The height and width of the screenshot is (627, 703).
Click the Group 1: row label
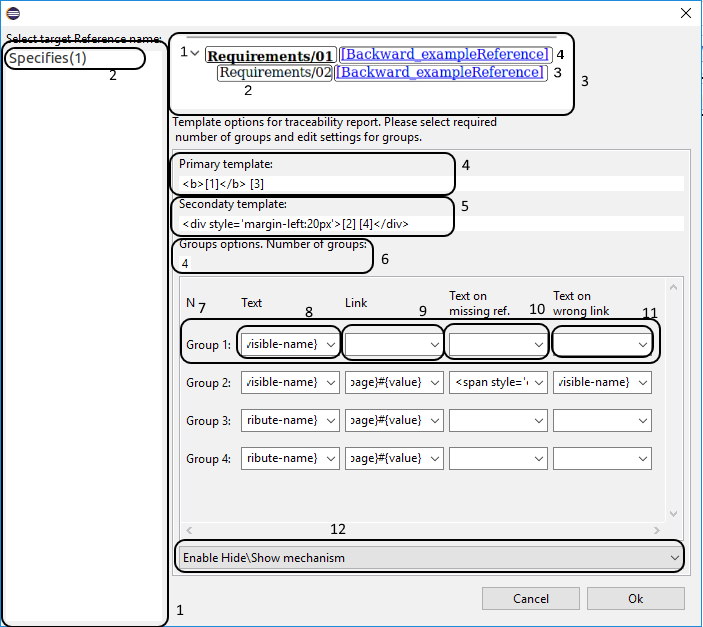click(x=208, y=345)
